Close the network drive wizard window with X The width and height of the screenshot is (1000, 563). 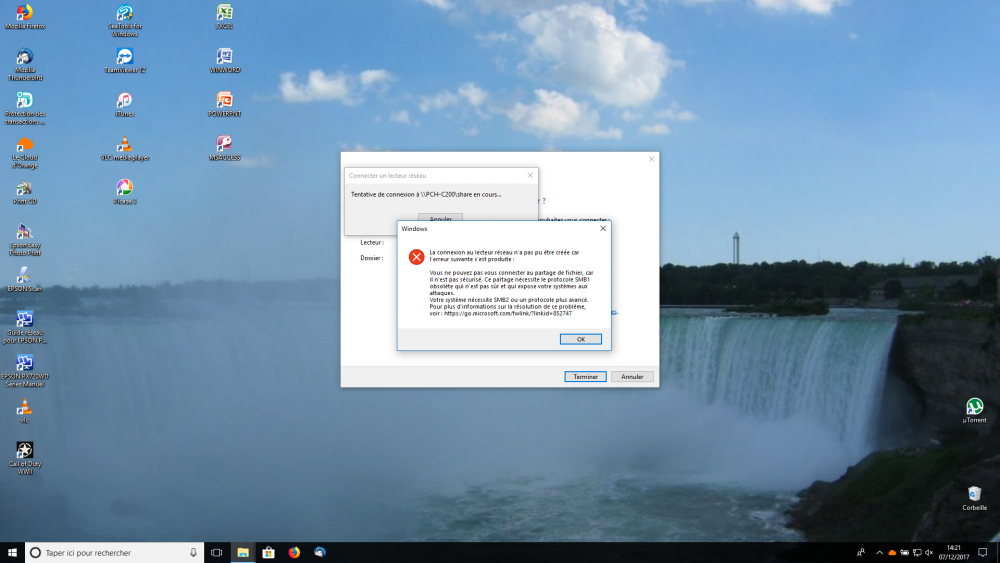click(x=651, y=159)
